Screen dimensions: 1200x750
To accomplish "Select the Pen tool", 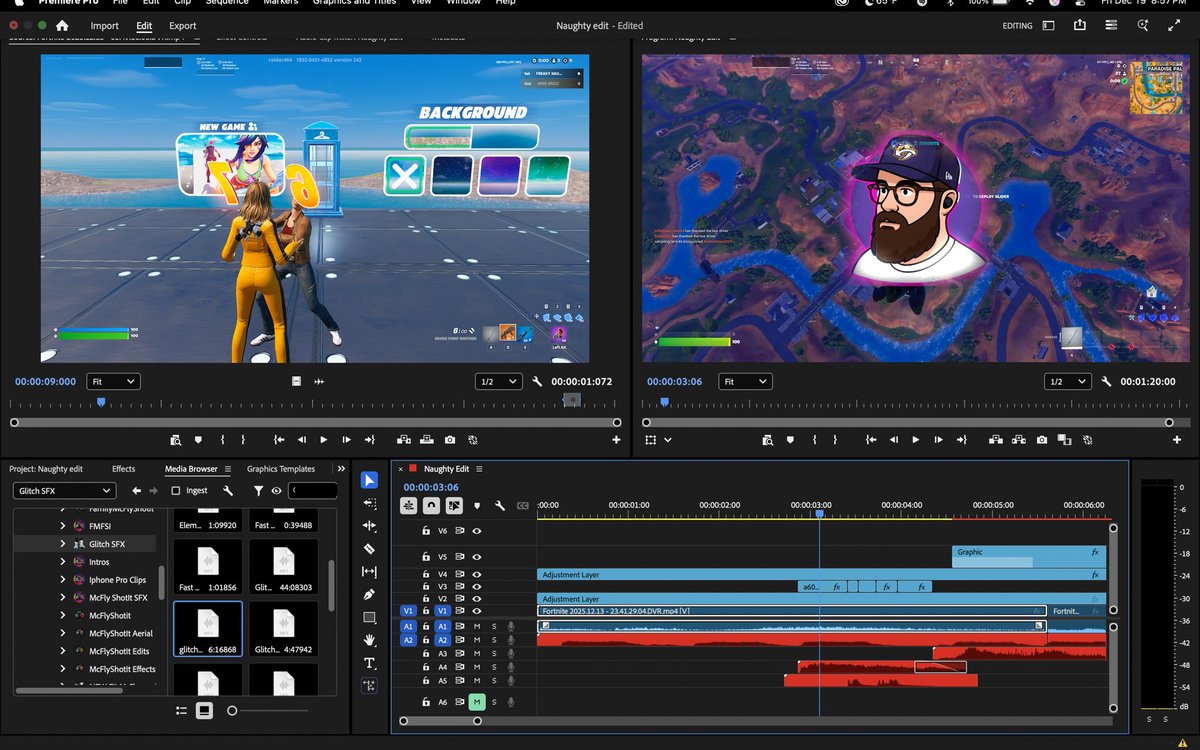I will click(x=369, y=595).
